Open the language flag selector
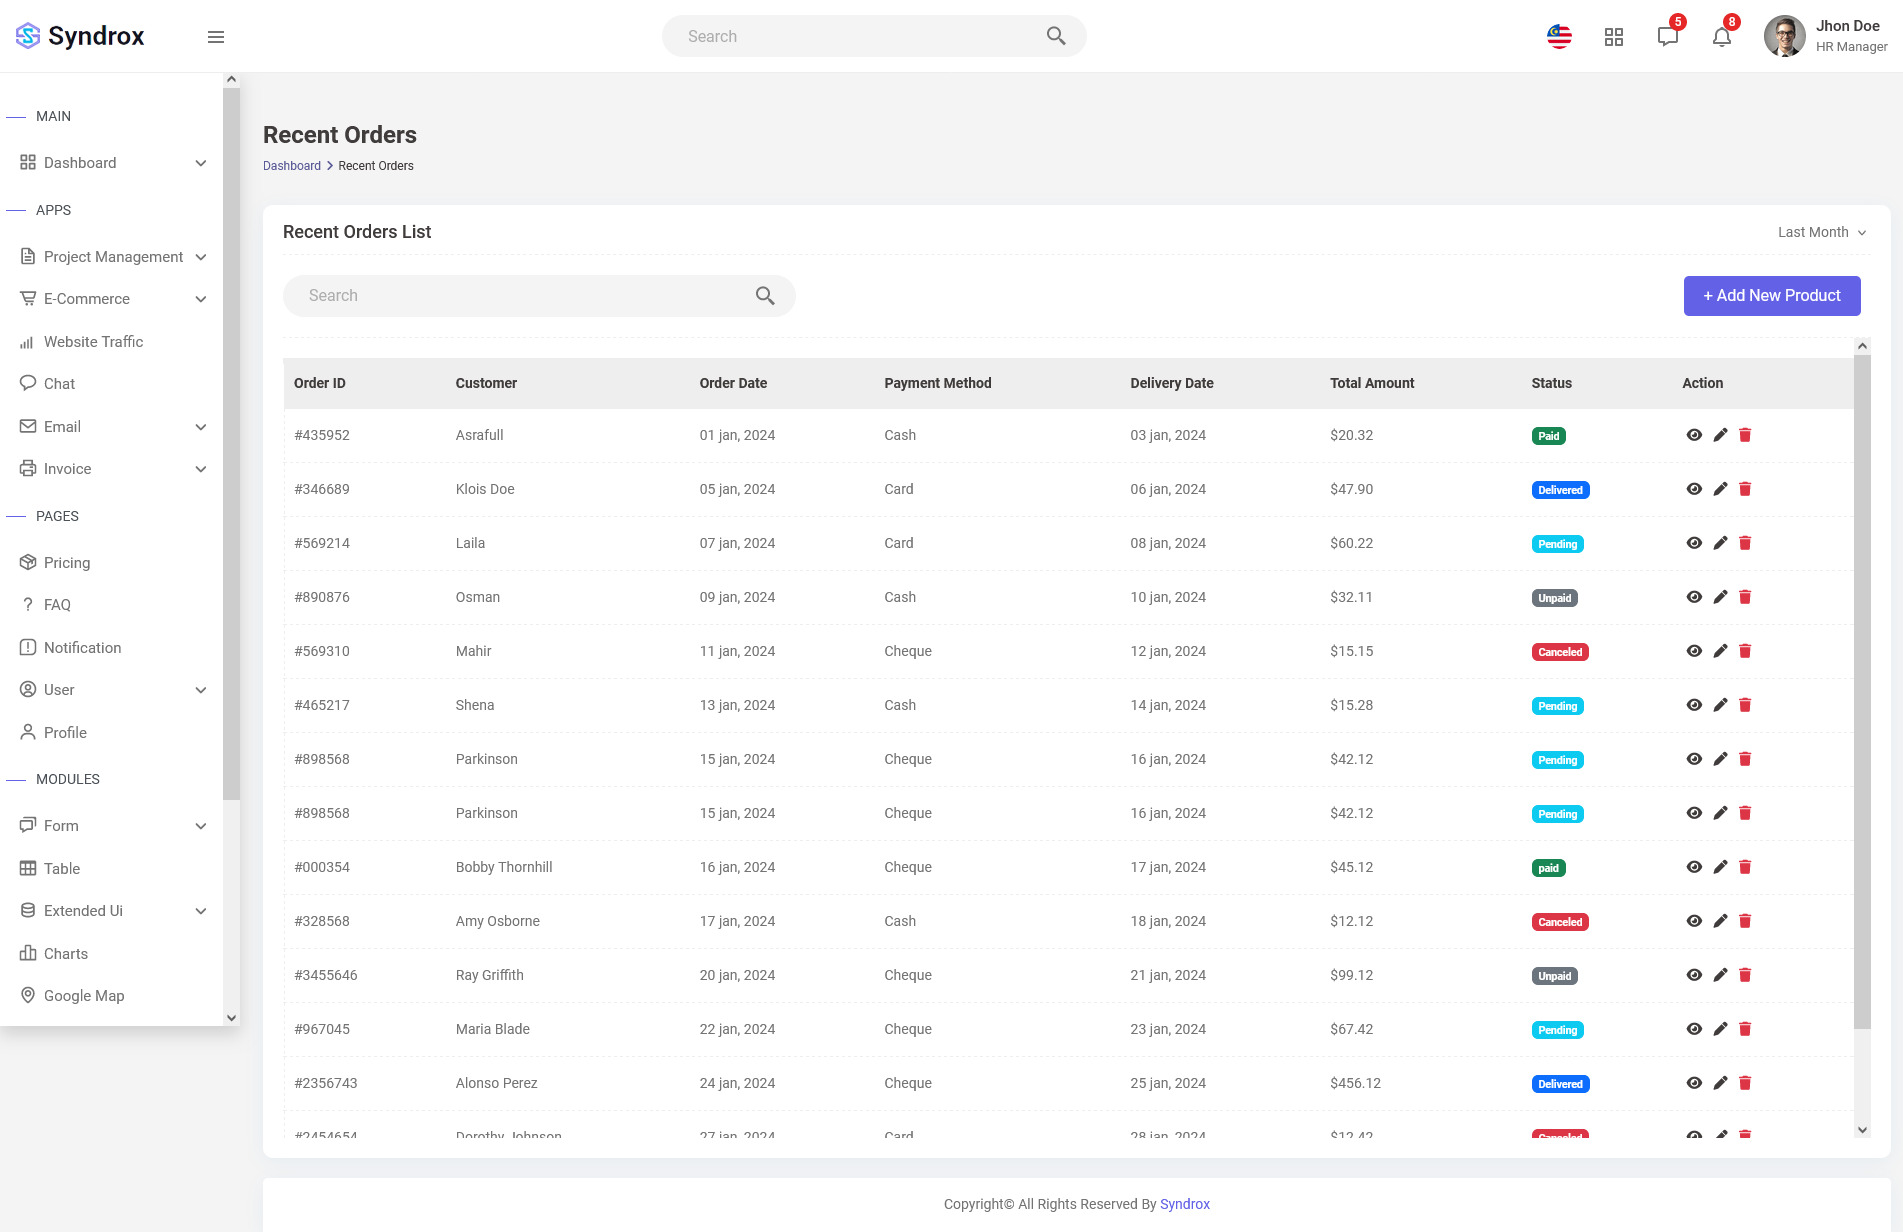The image size is (1903, 1232). coord(1559,37)
